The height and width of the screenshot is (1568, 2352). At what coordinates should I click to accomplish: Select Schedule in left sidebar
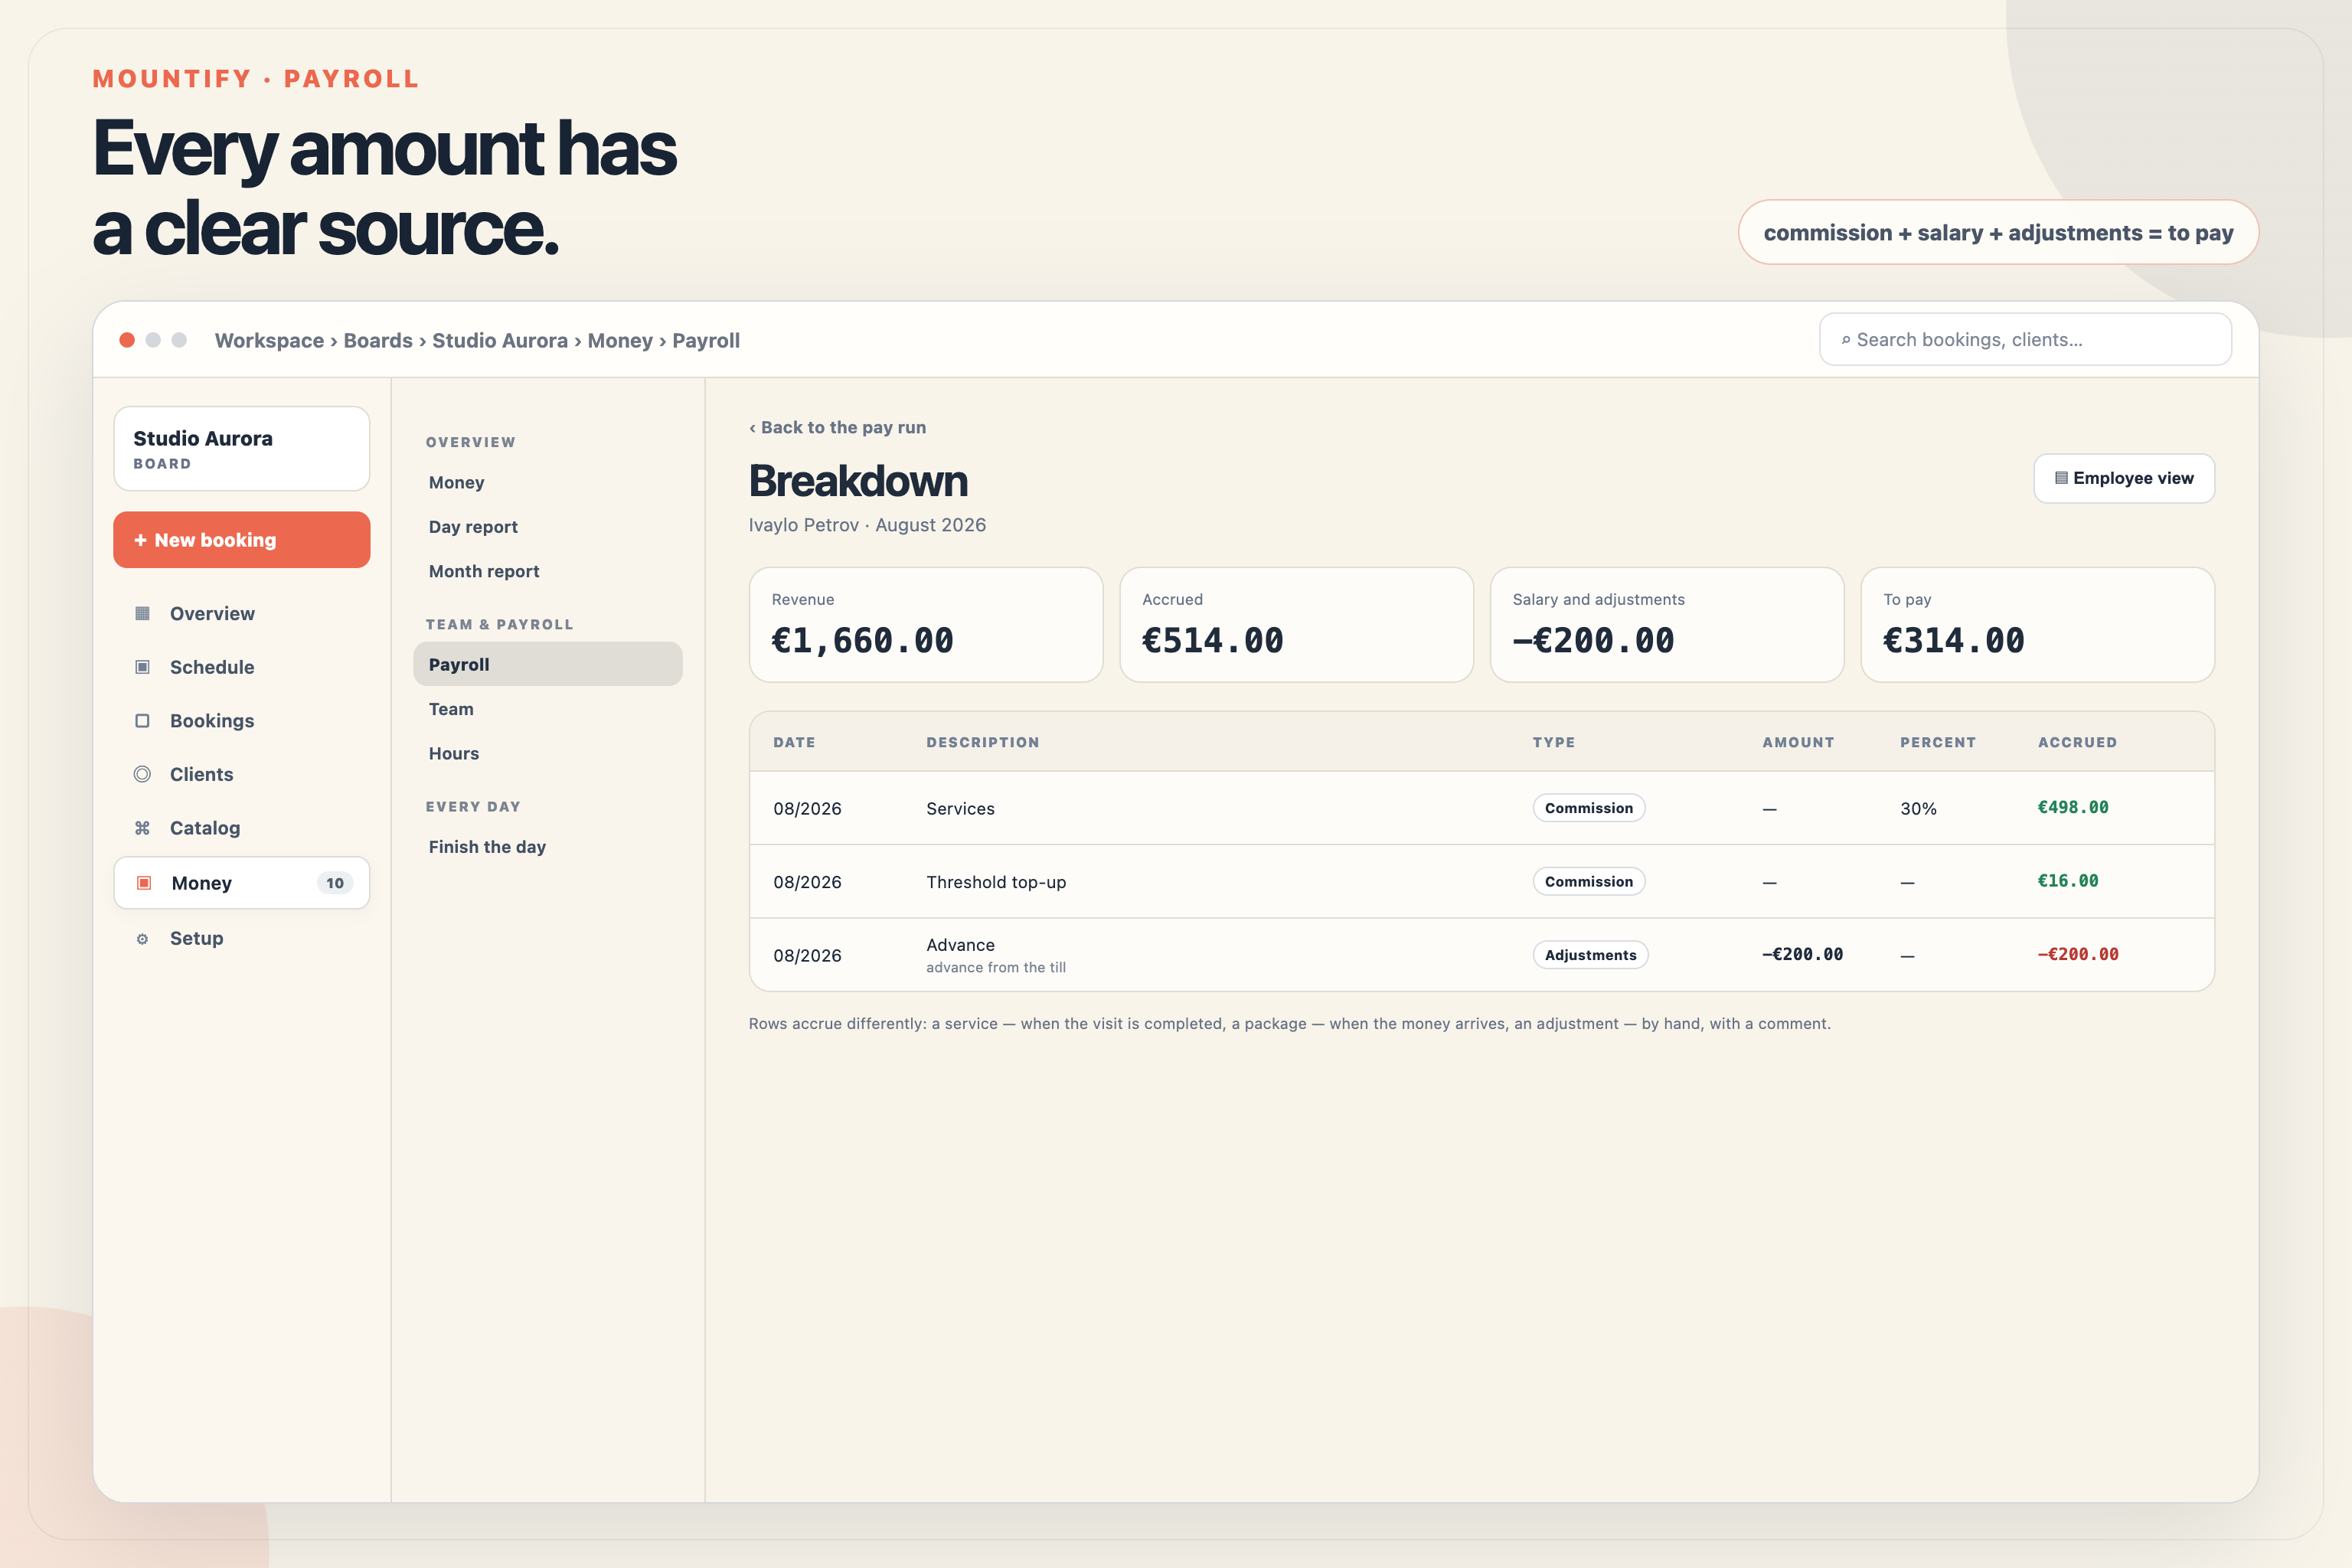(x=212, y=667)
